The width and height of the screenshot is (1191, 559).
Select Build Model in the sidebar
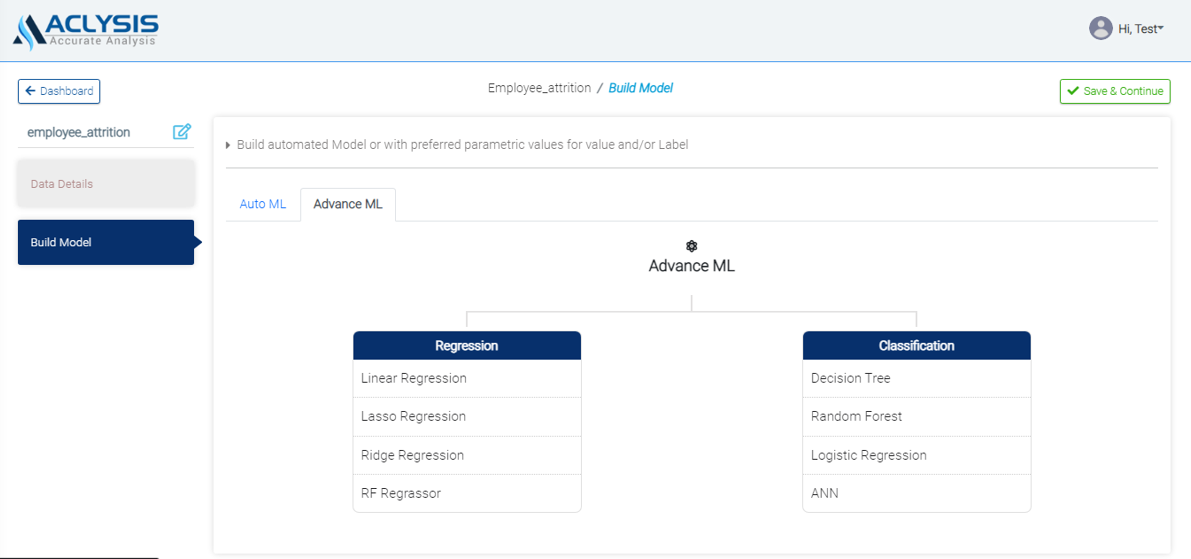click(106, 242)
